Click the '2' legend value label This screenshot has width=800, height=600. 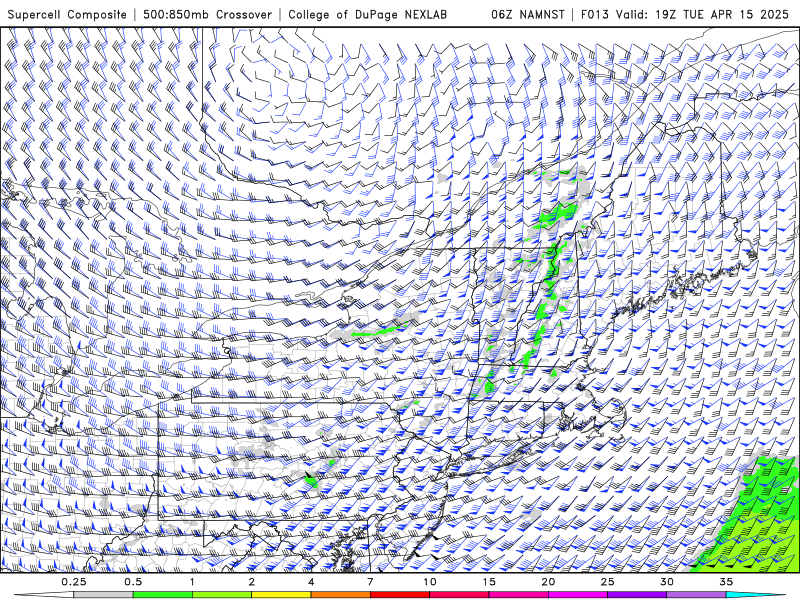[x=252, y=582]
